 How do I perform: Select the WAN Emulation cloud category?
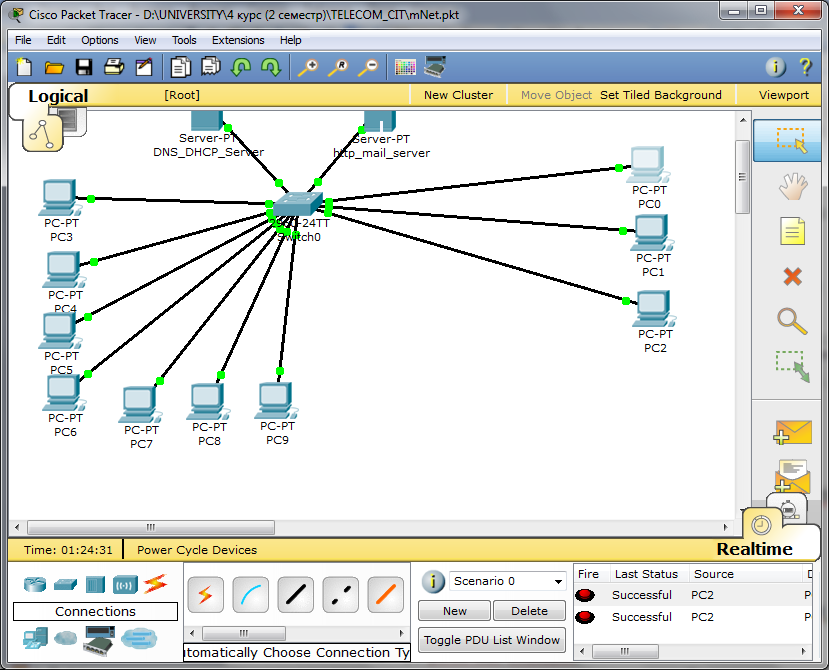[65, 638]
